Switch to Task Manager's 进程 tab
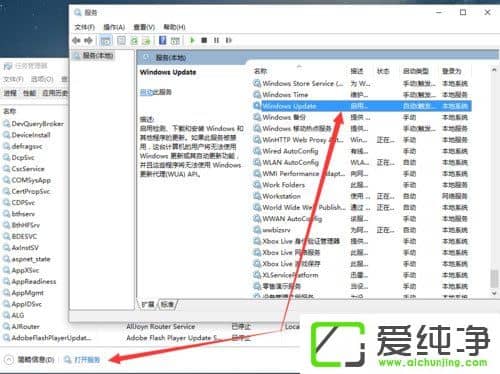 10,93
